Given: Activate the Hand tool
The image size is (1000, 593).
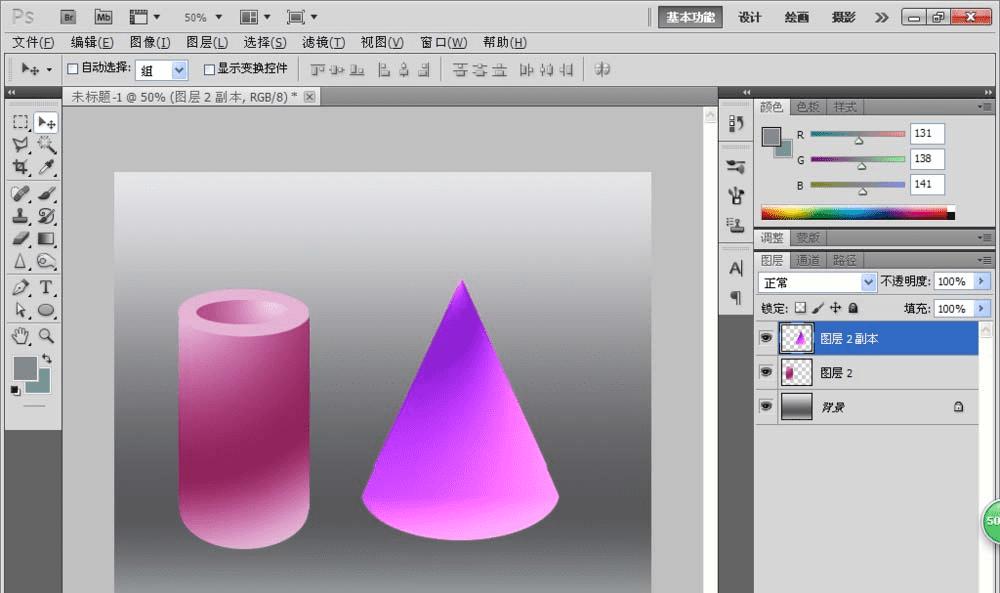Looking at the screenshot, I should point(20,335).
